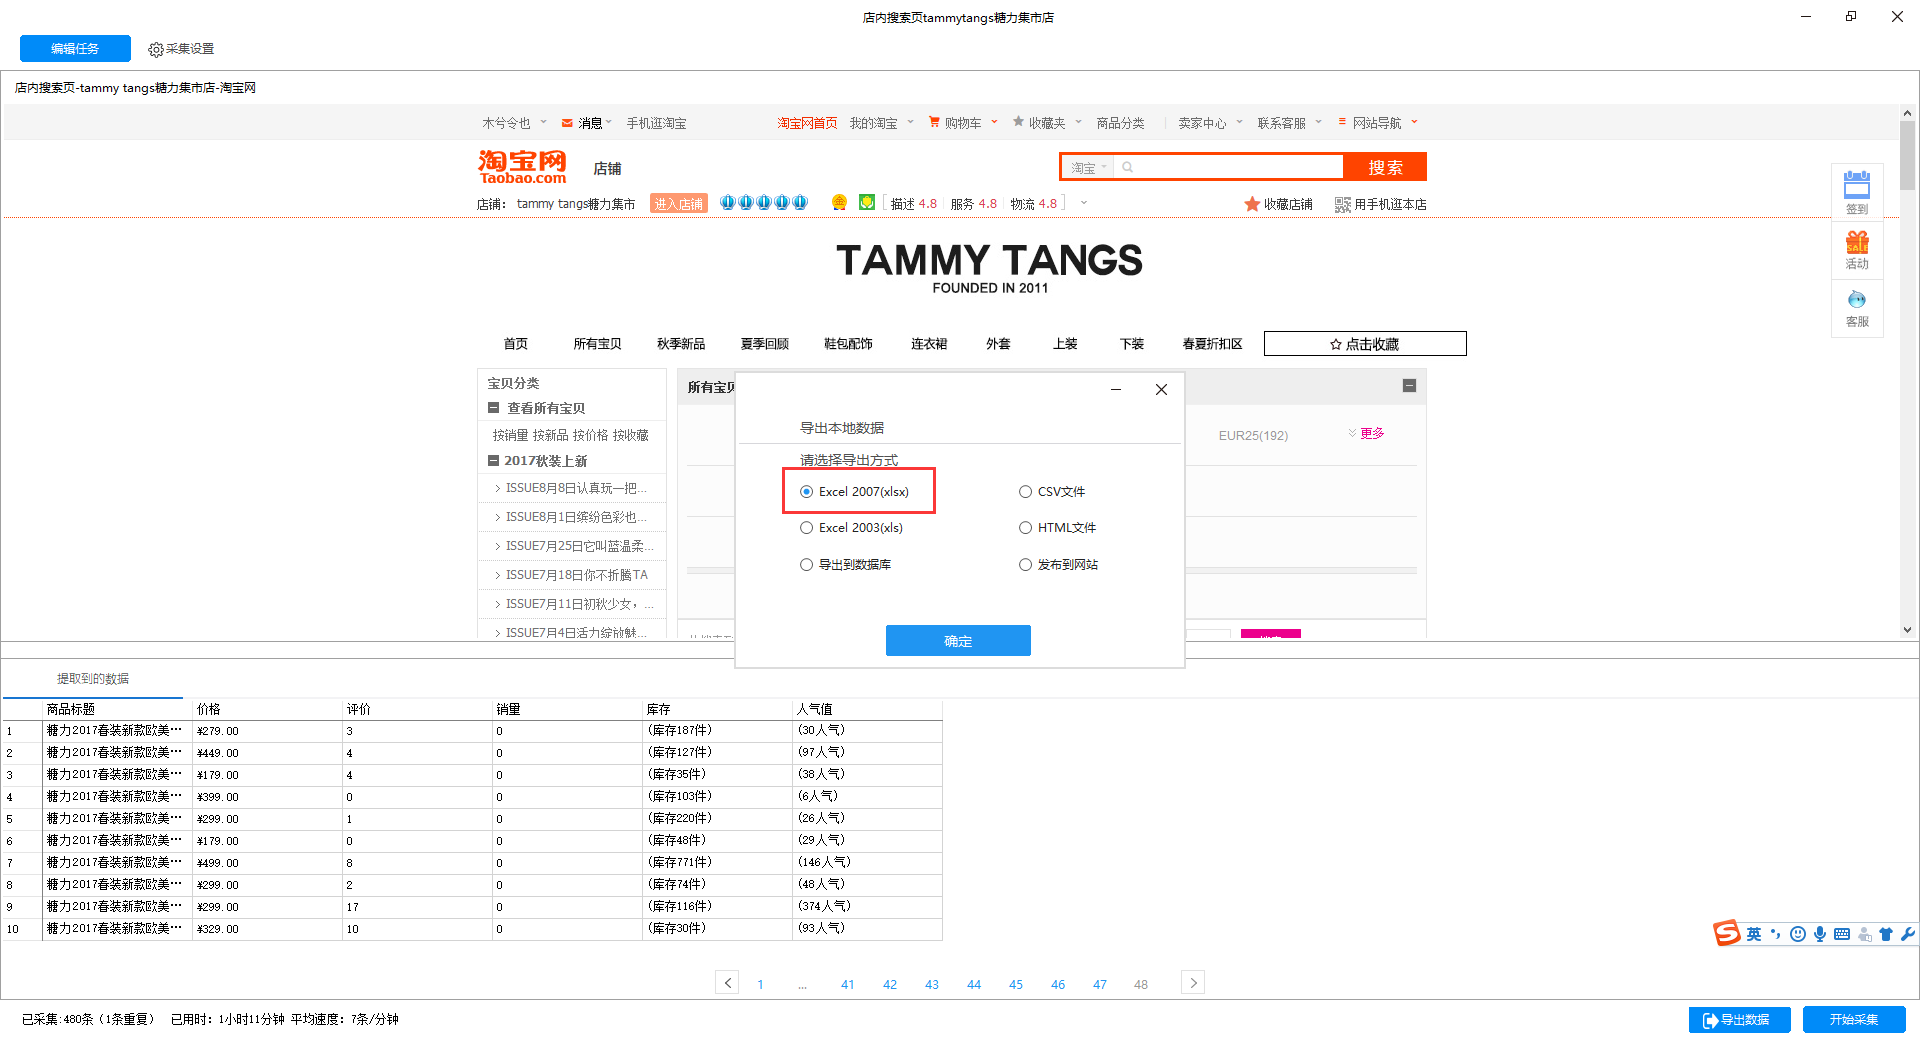Open the 客服 customer service icon
This screenshot has height=1040, width=1920.
tap(1857, 299)
